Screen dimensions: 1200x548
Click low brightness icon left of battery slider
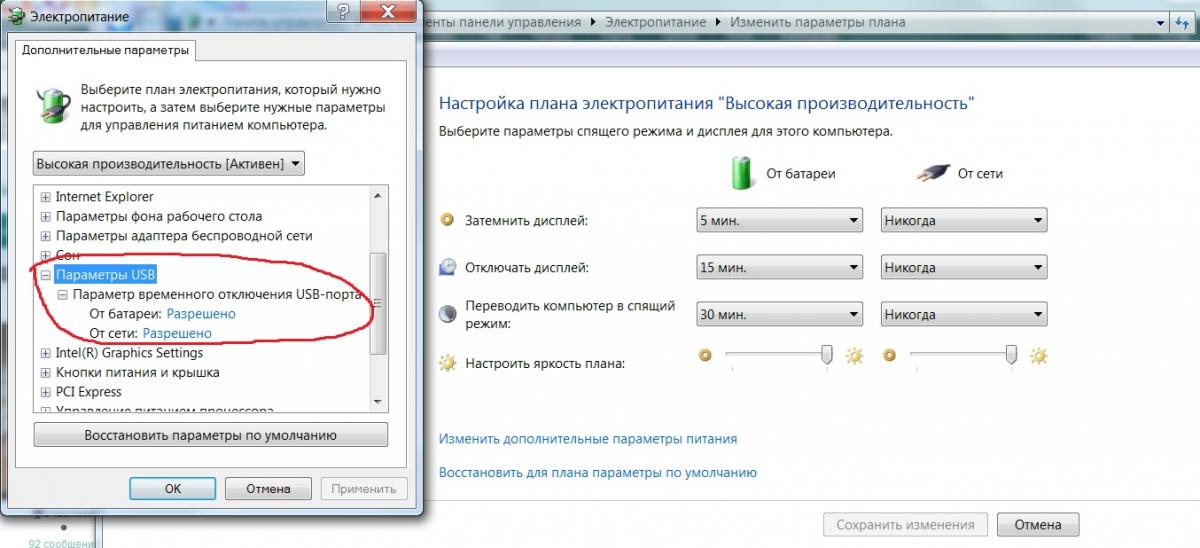point(705,355)
